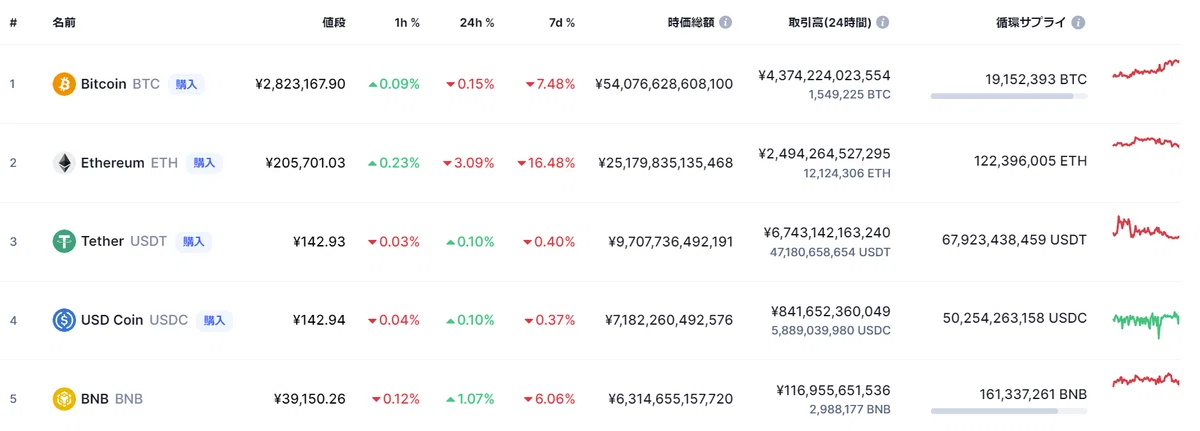Click the 購入 button next to Bitcoin
The height and width of the screenshot is (431, 1200).
coord(186,84)
